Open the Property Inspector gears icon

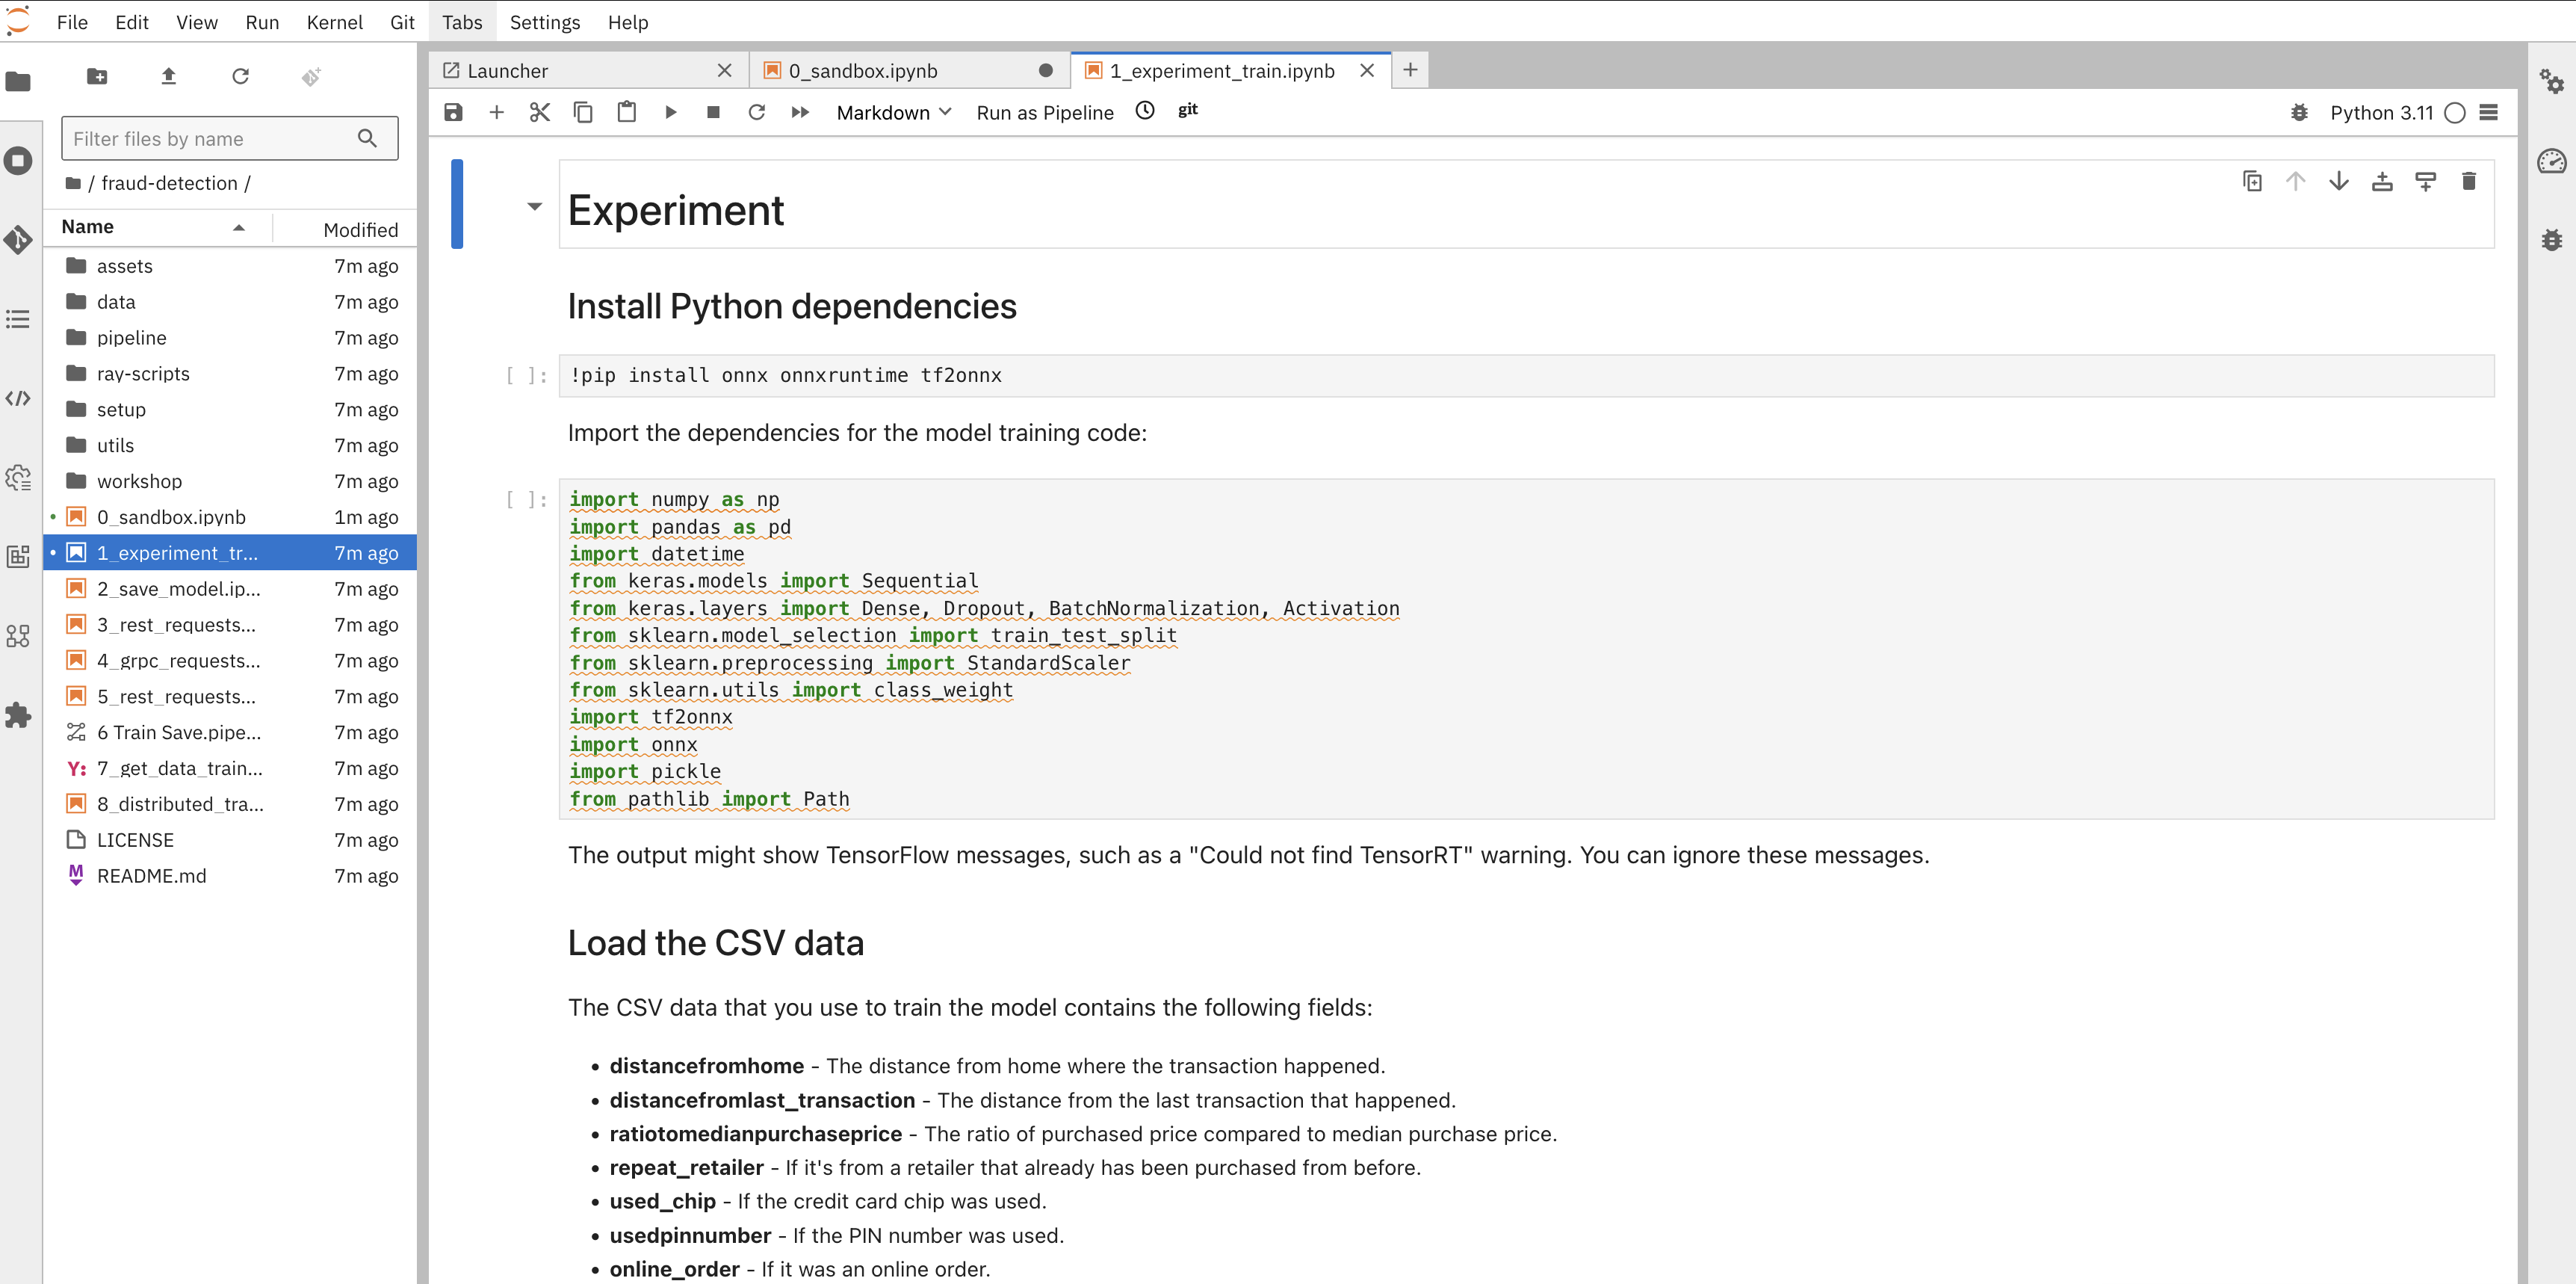click(x=2551, y=81)
